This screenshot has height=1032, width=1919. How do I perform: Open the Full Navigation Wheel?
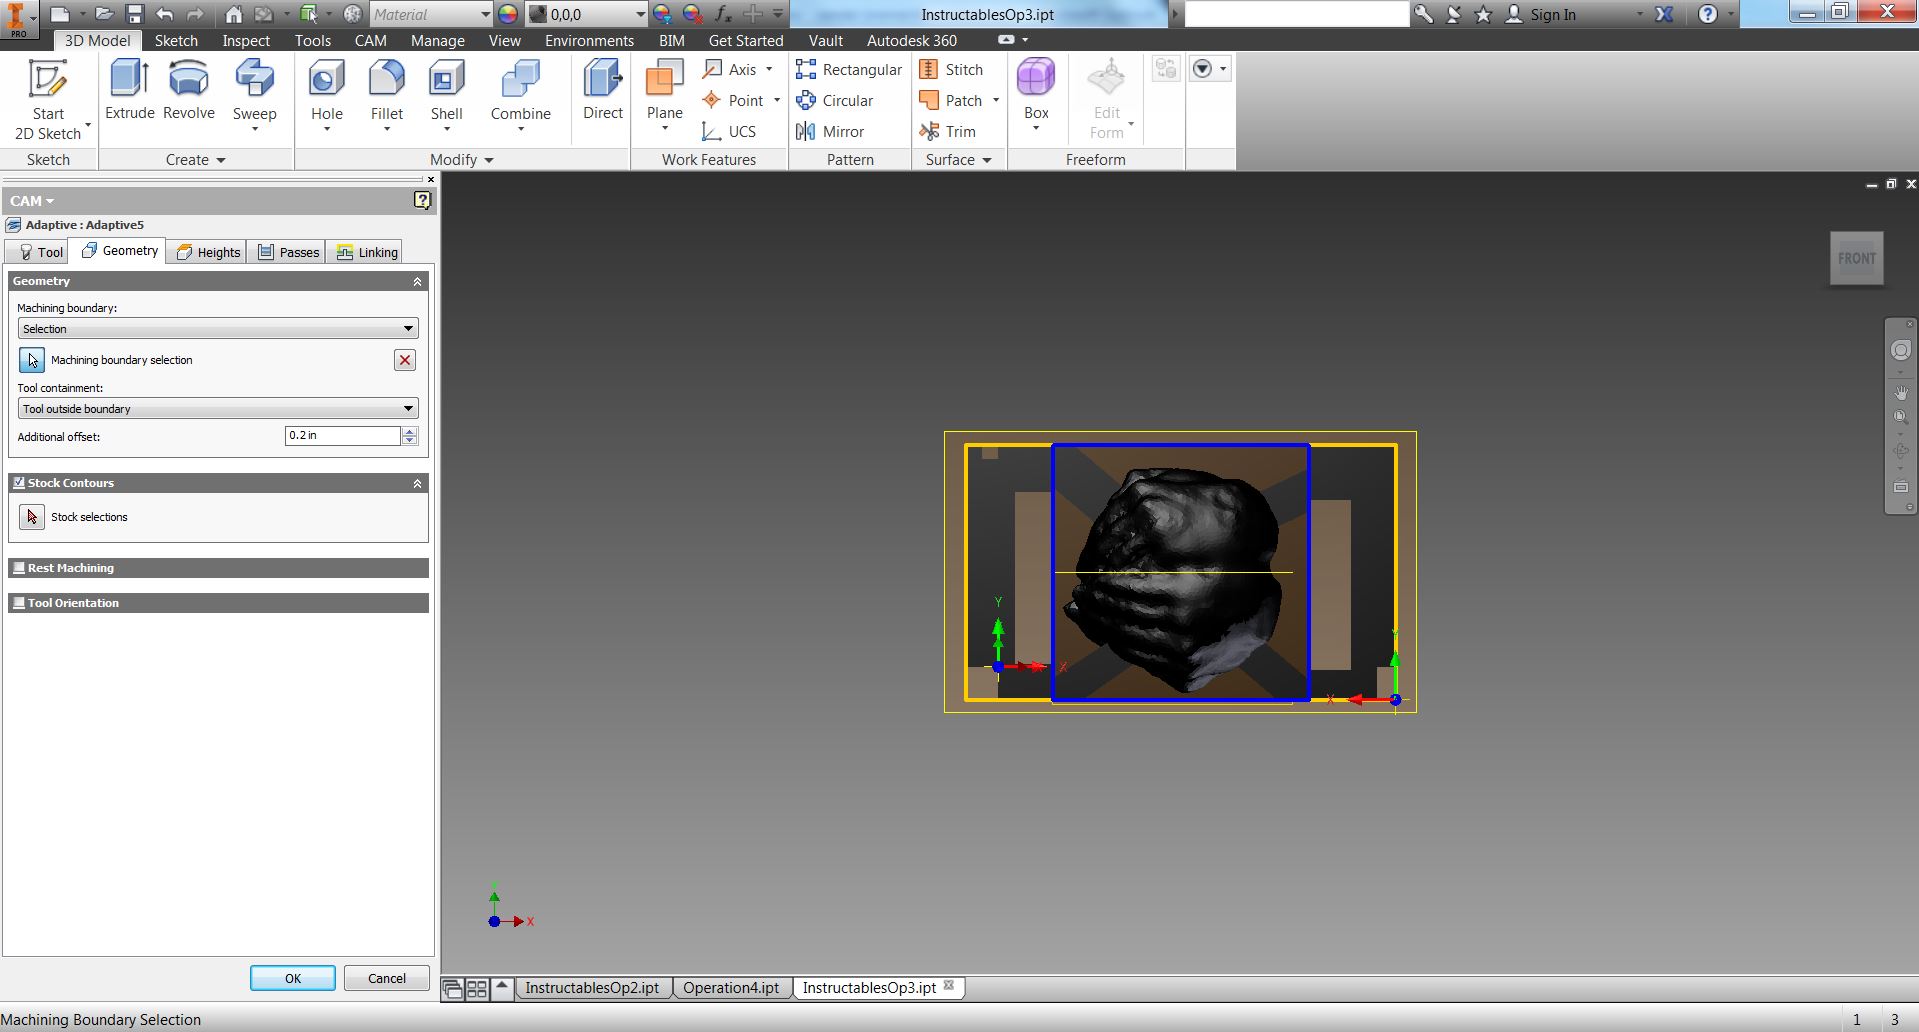(x=1901, y=351)
